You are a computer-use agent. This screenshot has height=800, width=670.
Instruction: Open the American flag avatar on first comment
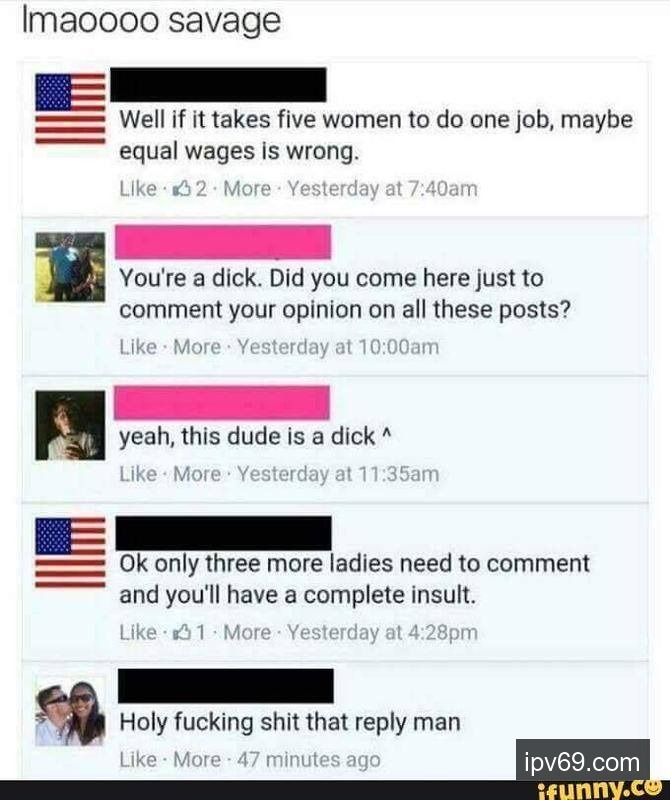tap(70, 108)
